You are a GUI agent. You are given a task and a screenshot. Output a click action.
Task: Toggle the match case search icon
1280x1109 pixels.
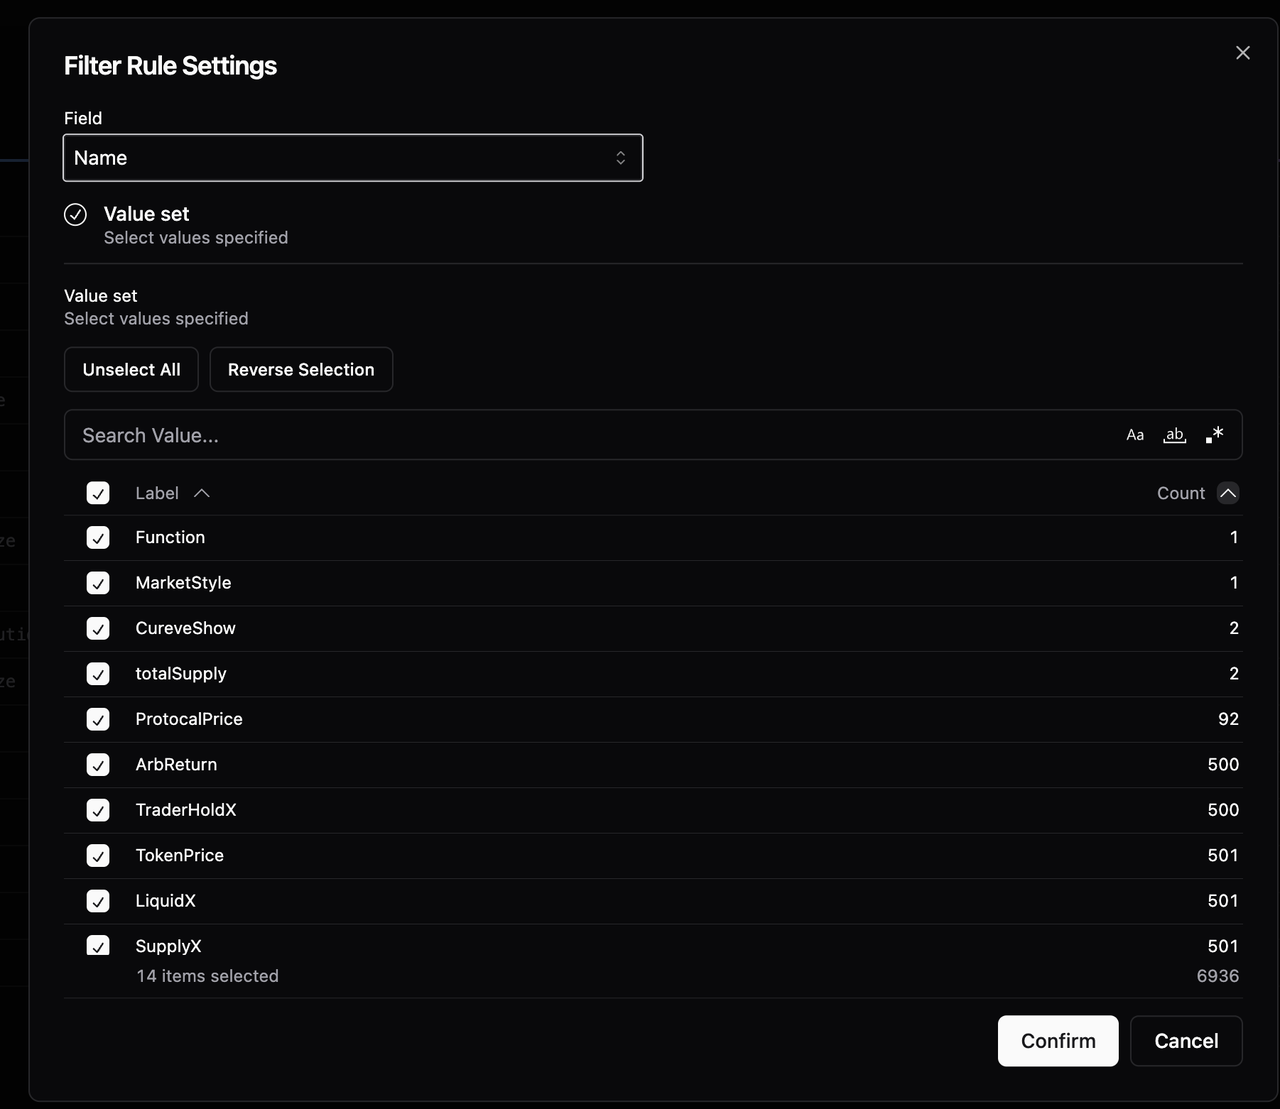click(1135, 435)
